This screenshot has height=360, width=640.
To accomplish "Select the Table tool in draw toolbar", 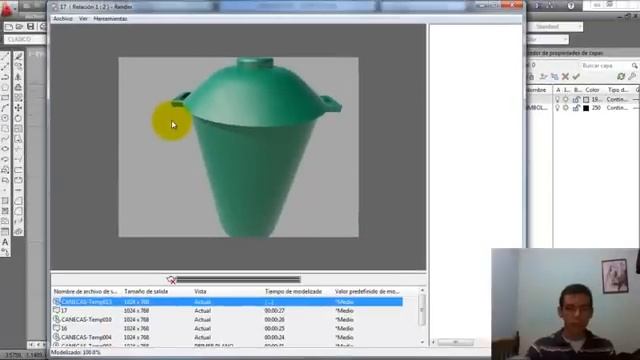I will tap(5, 232).
